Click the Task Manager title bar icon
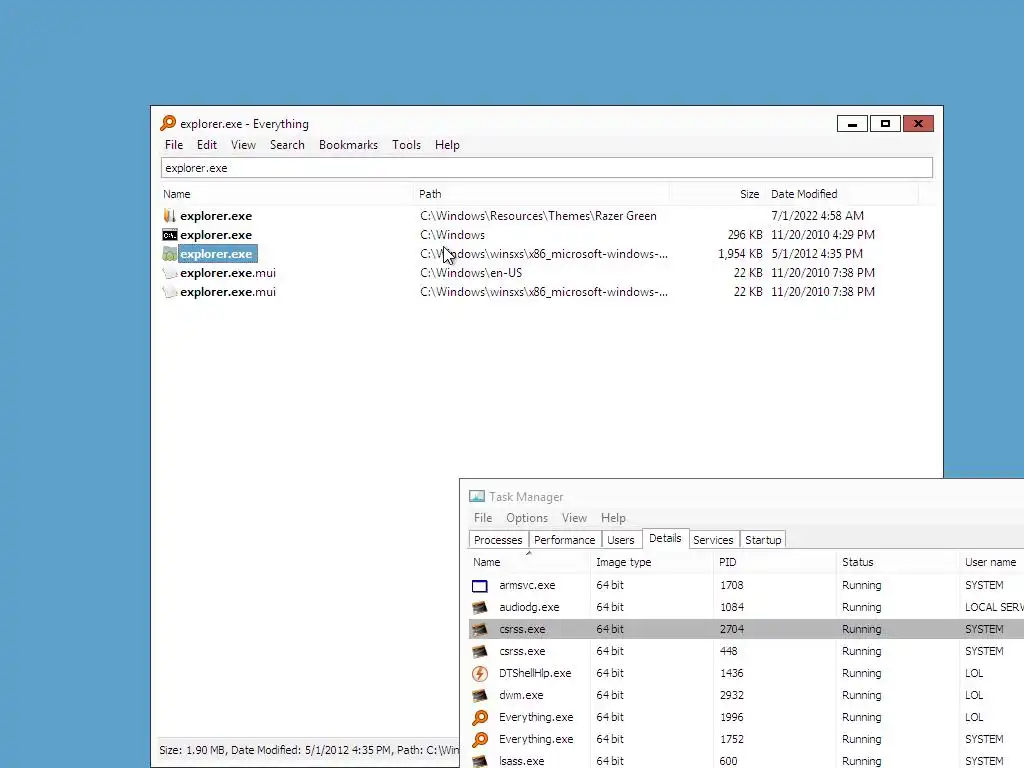The height and width of the screenshot is (768, 1024). point(477,496)
